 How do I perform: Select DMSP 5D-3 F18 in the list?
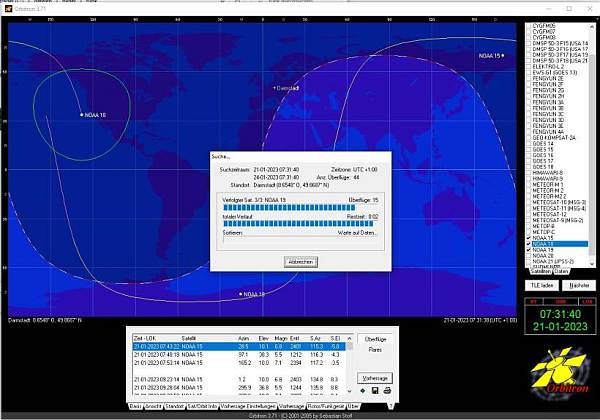[560, 60]
